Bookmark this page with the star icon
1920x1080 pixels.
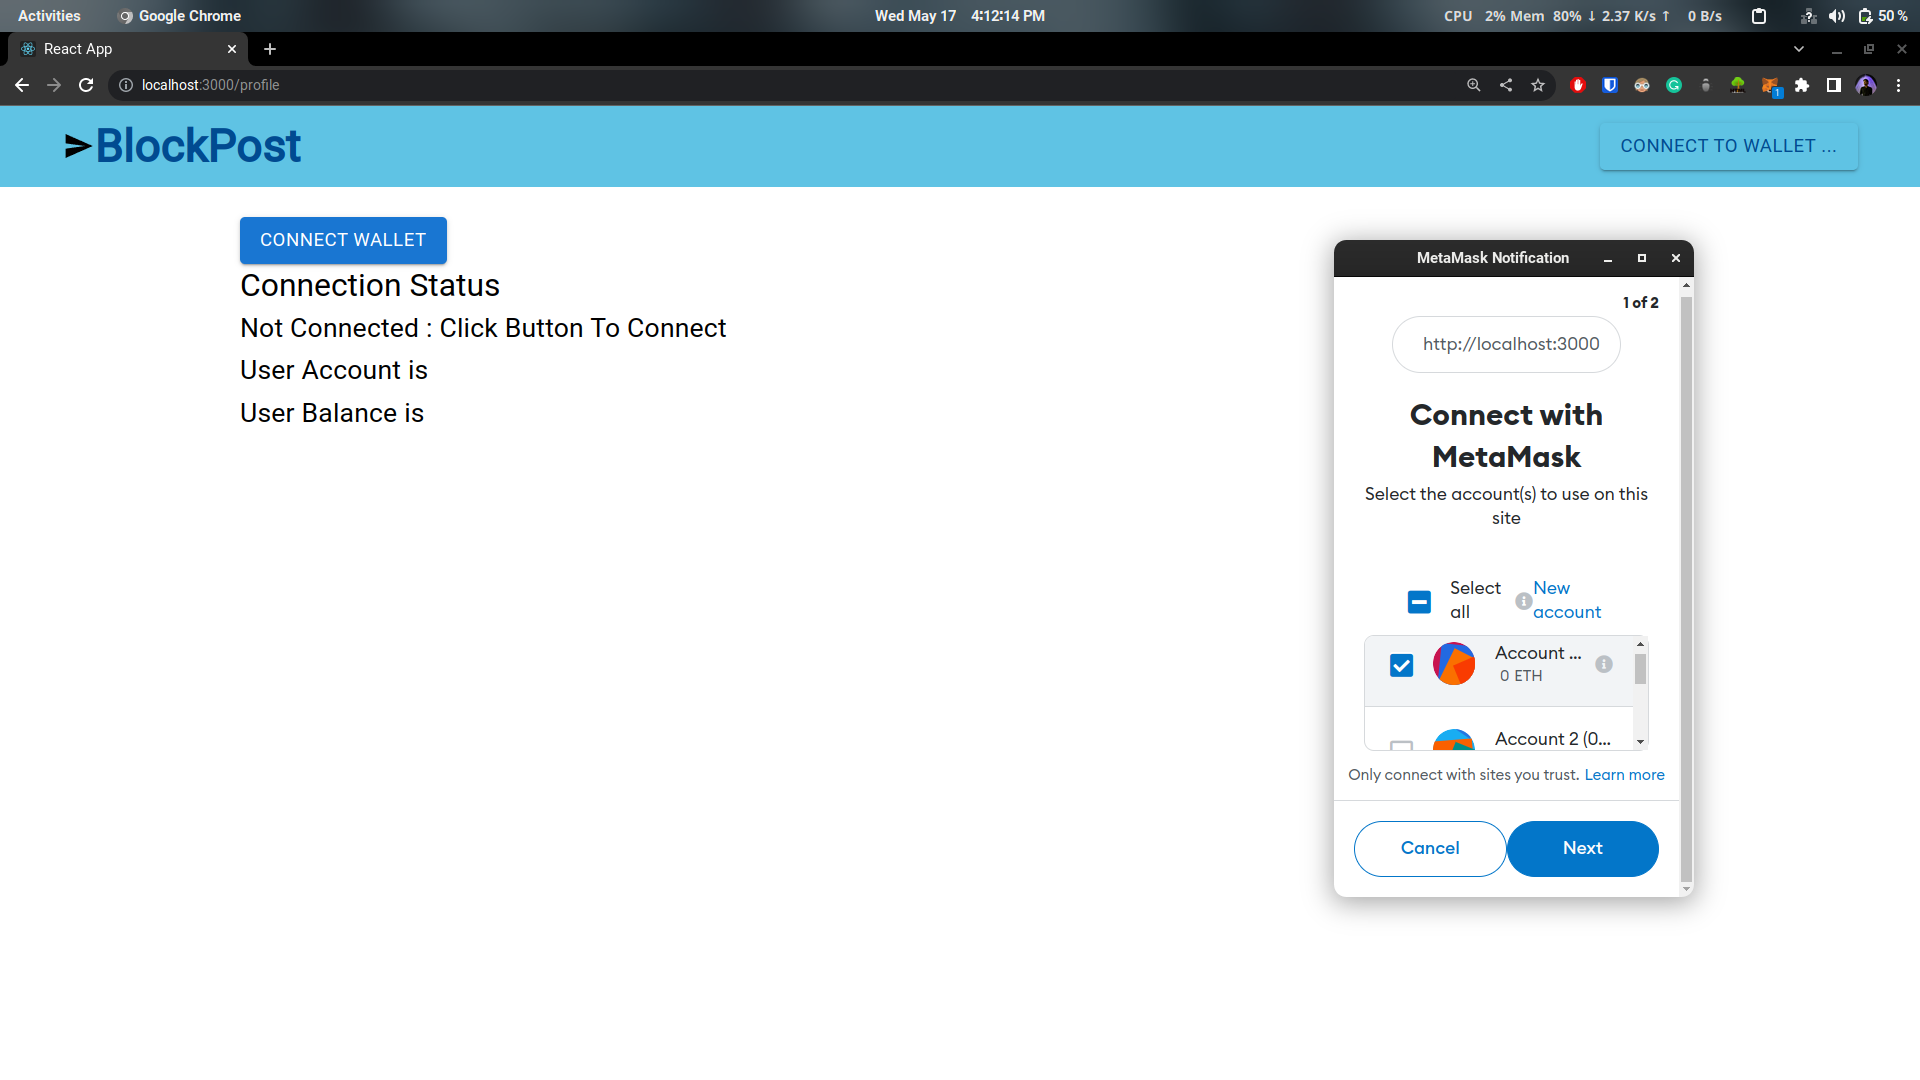(1538, 85)
